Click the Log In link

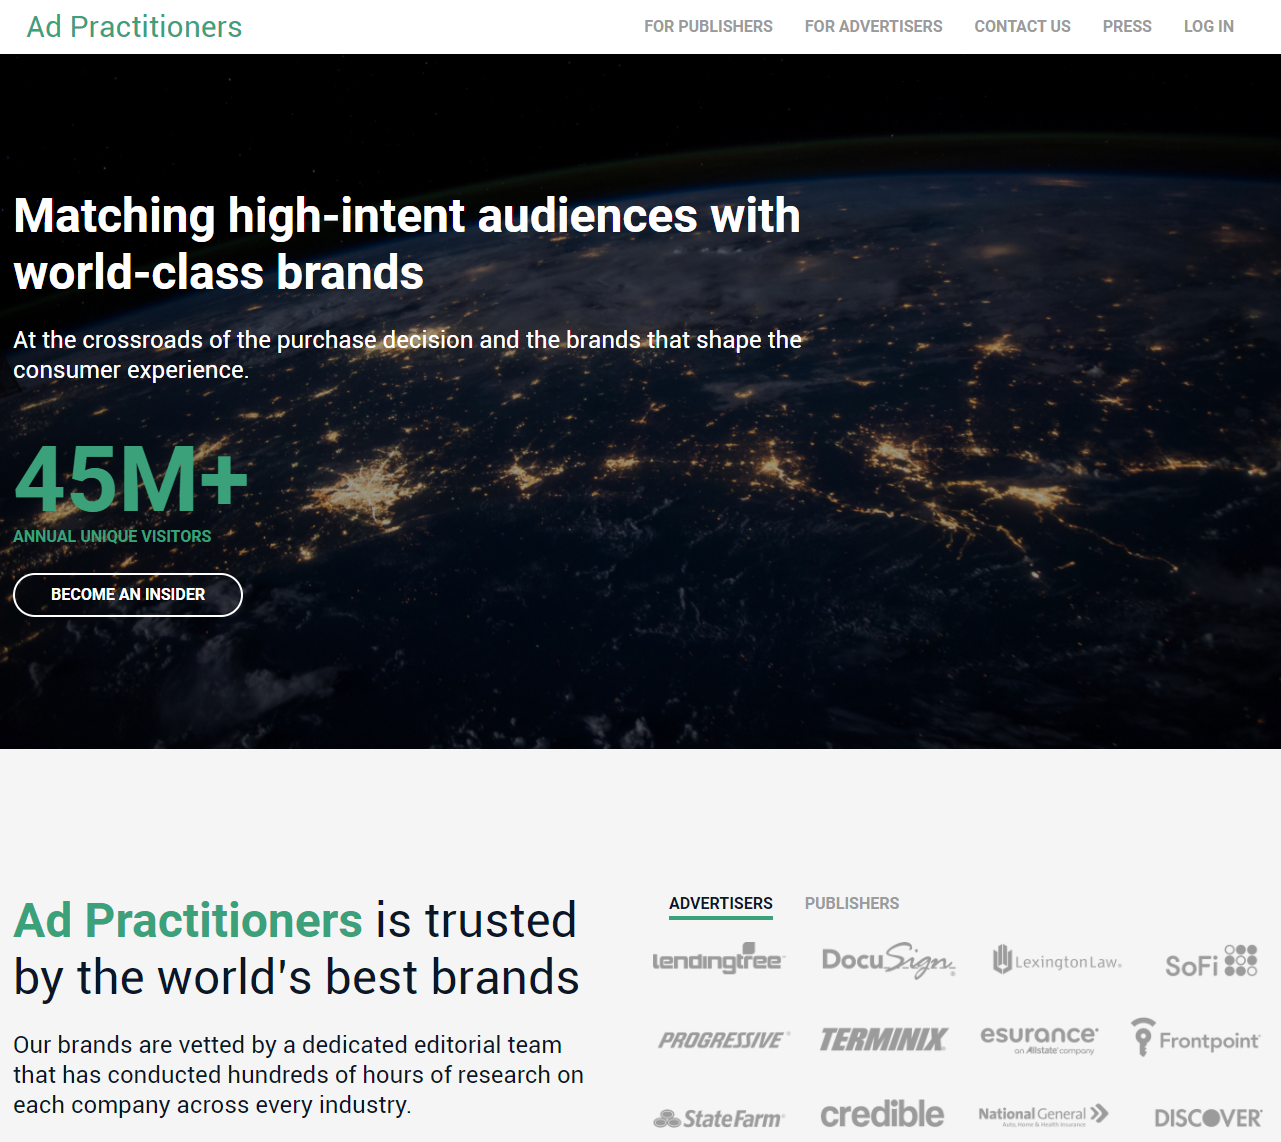1209,27
